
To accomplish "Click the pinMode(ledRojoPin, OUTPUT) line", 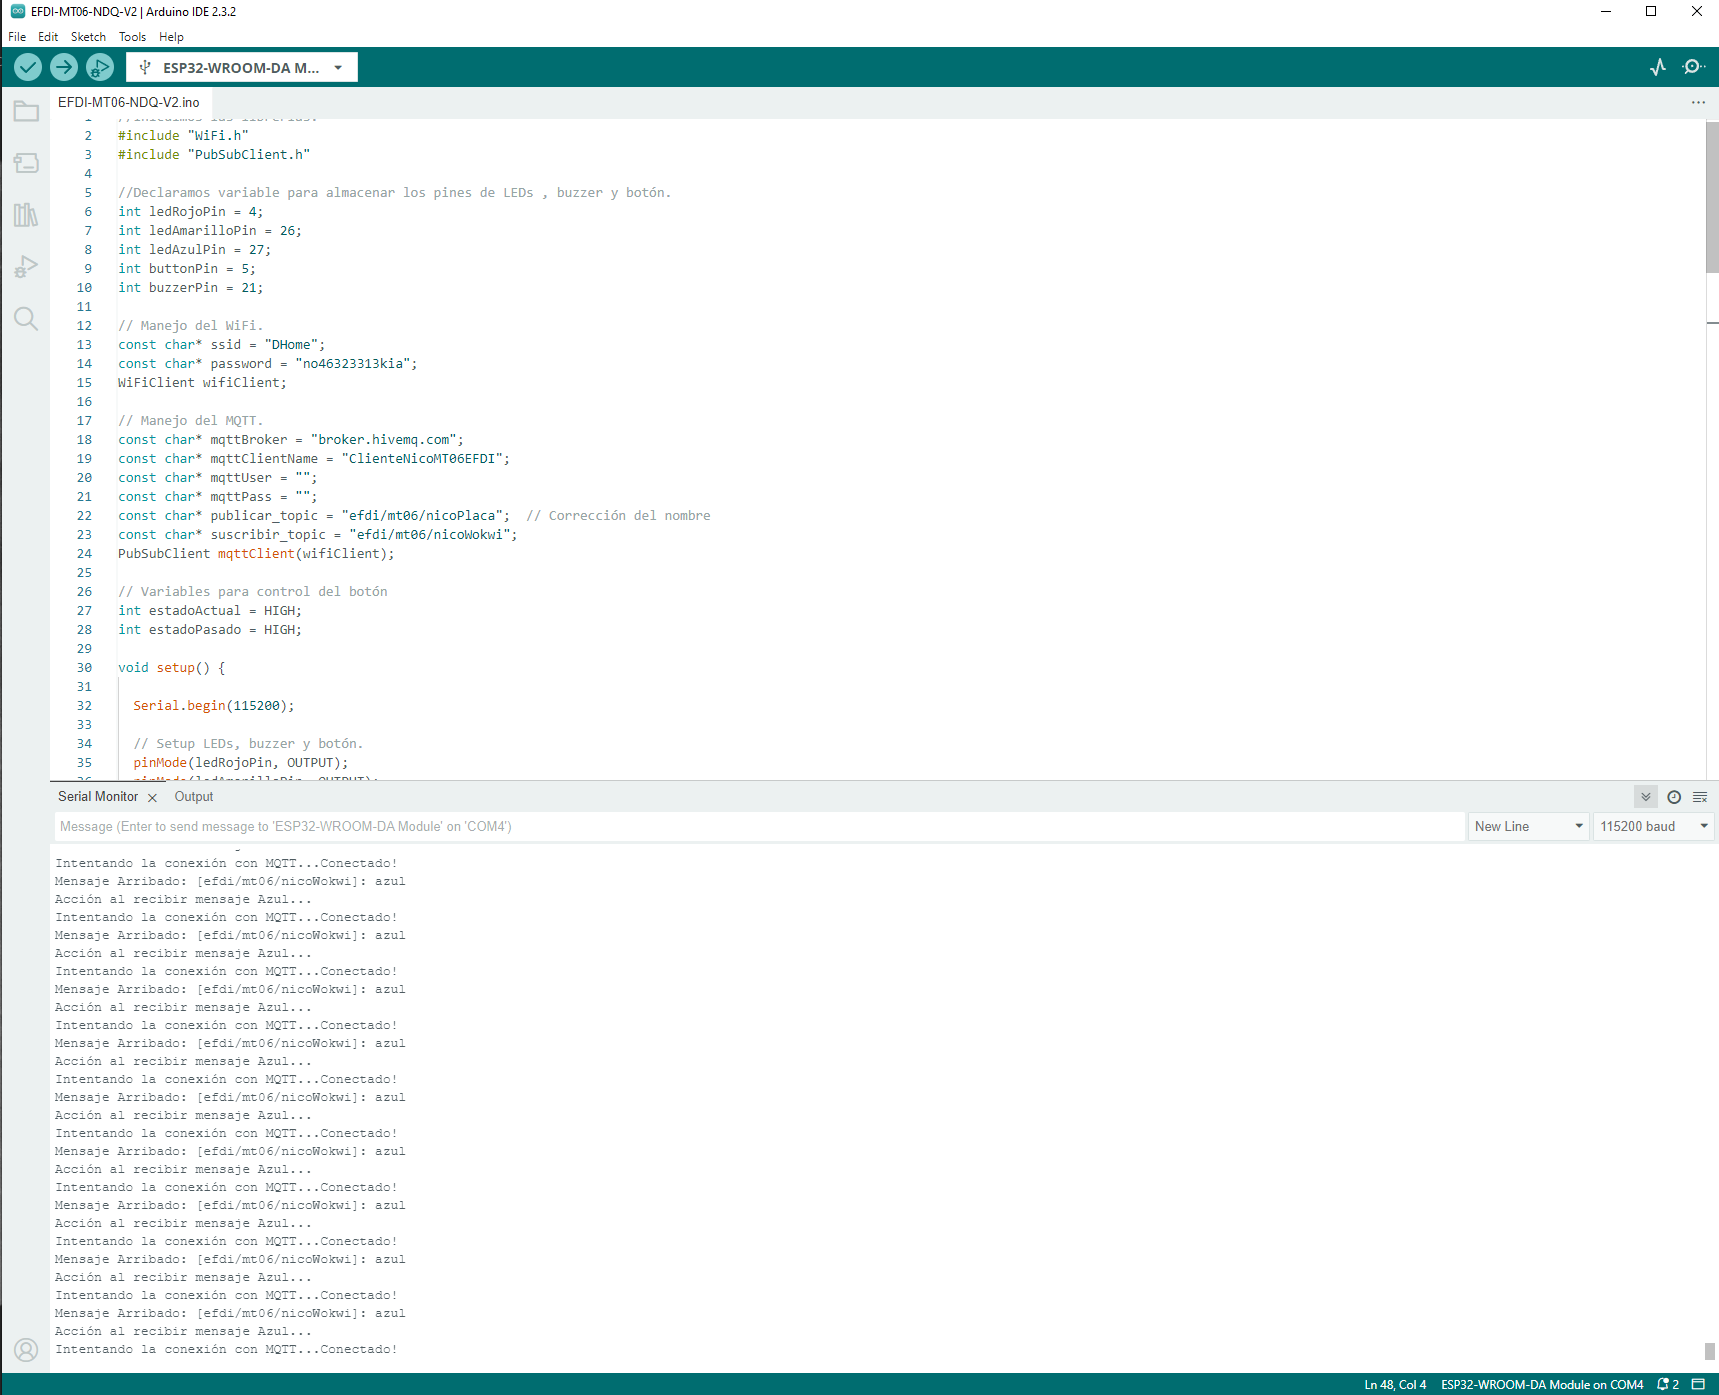I will click(x=241, y=763).
